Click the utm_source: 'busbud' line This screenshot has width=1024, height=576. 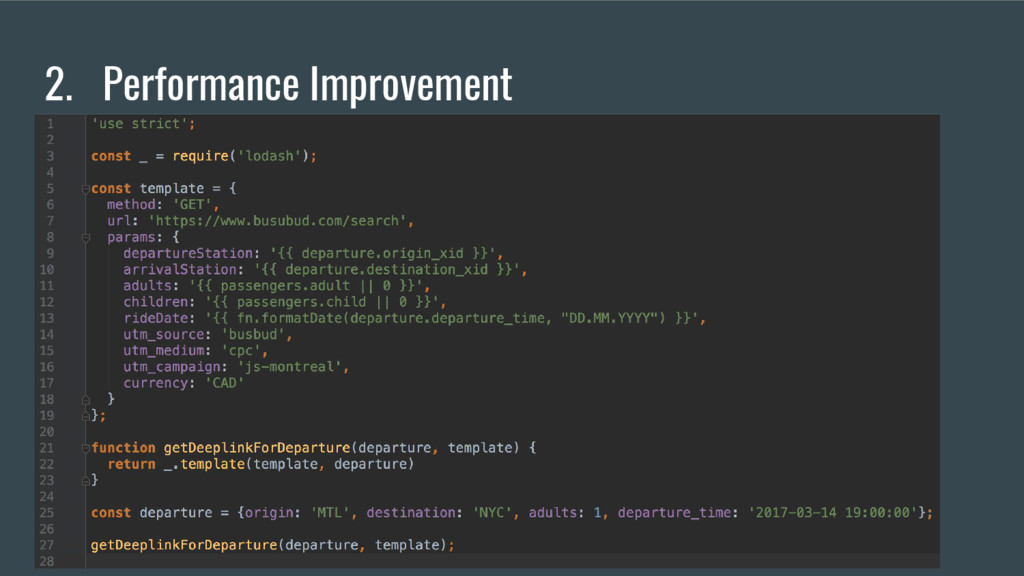point(208,334)
